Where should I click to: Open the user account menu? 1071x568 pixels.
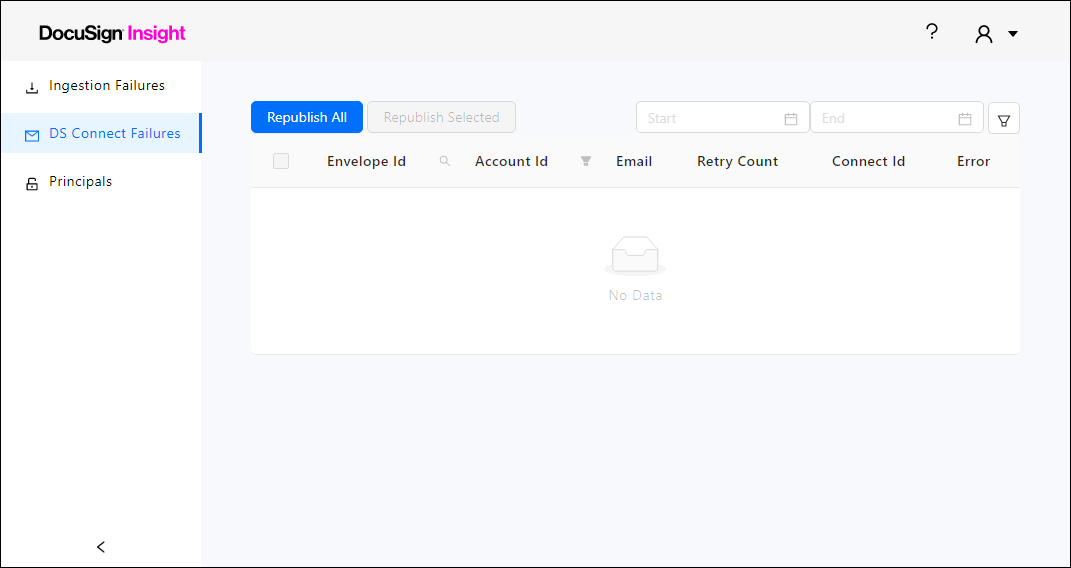click(1012, 34)
